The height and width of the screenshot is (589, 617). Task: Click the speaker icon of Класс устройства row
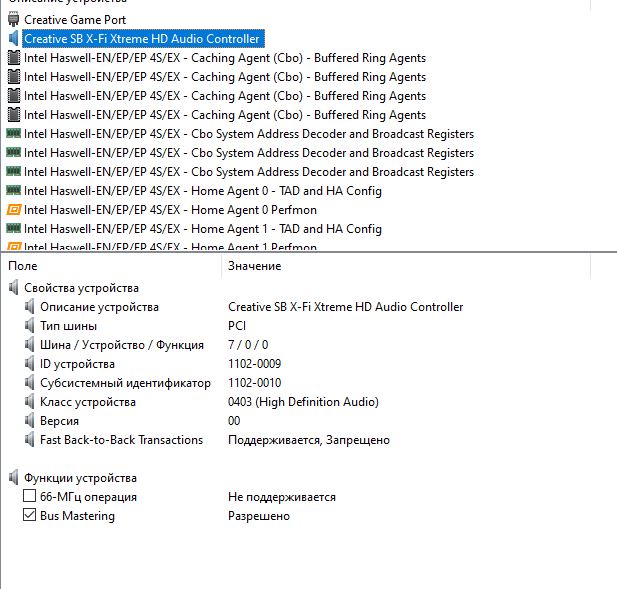coord(29,402)
